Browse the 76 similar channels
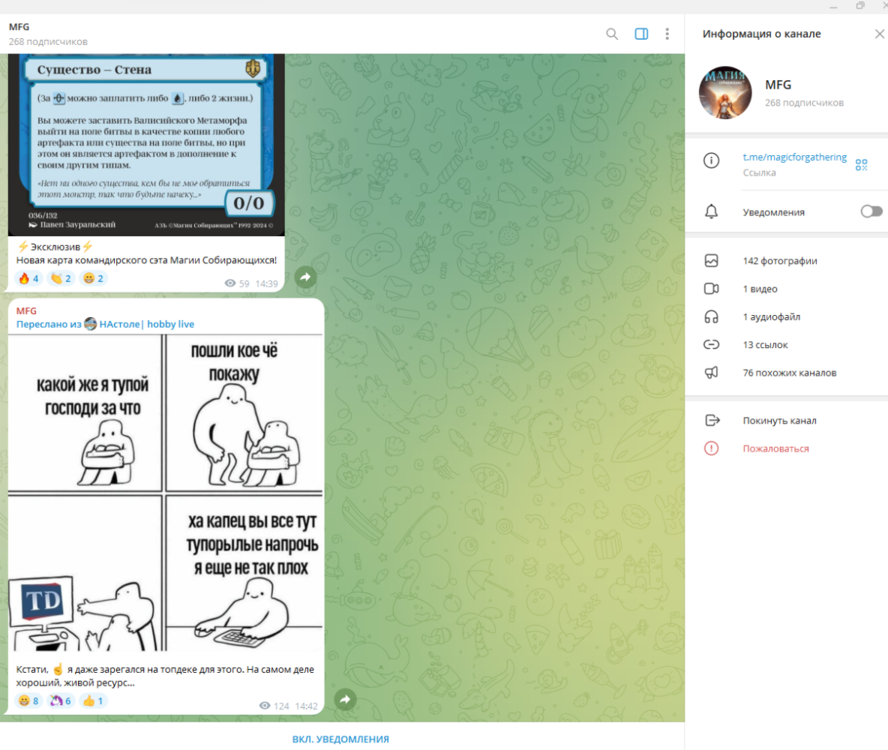Screen dimensions: 888x750 pos(789,373)
